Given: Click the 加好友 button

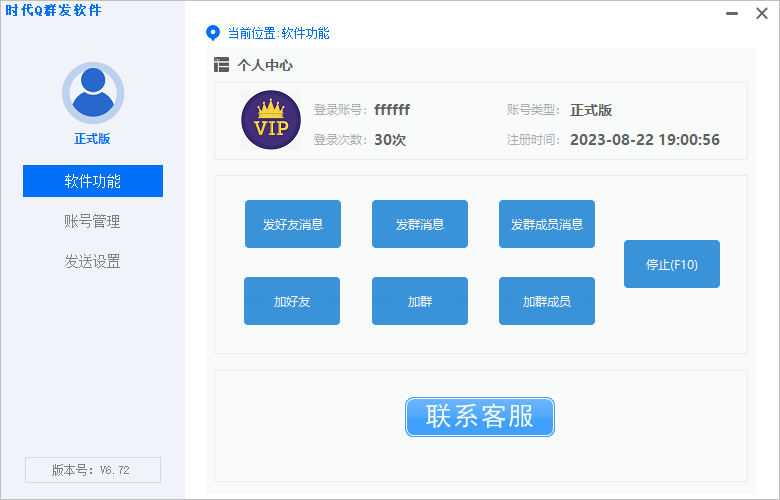Looking at the screenshot, I should 292,301.
